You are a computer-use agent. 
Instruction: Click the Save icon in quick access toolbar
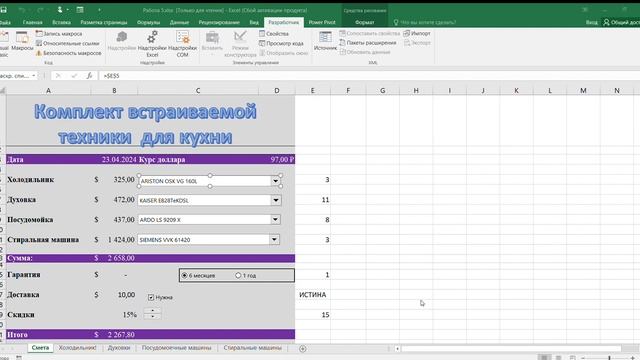pyautogui.click(x=3, y=10)
